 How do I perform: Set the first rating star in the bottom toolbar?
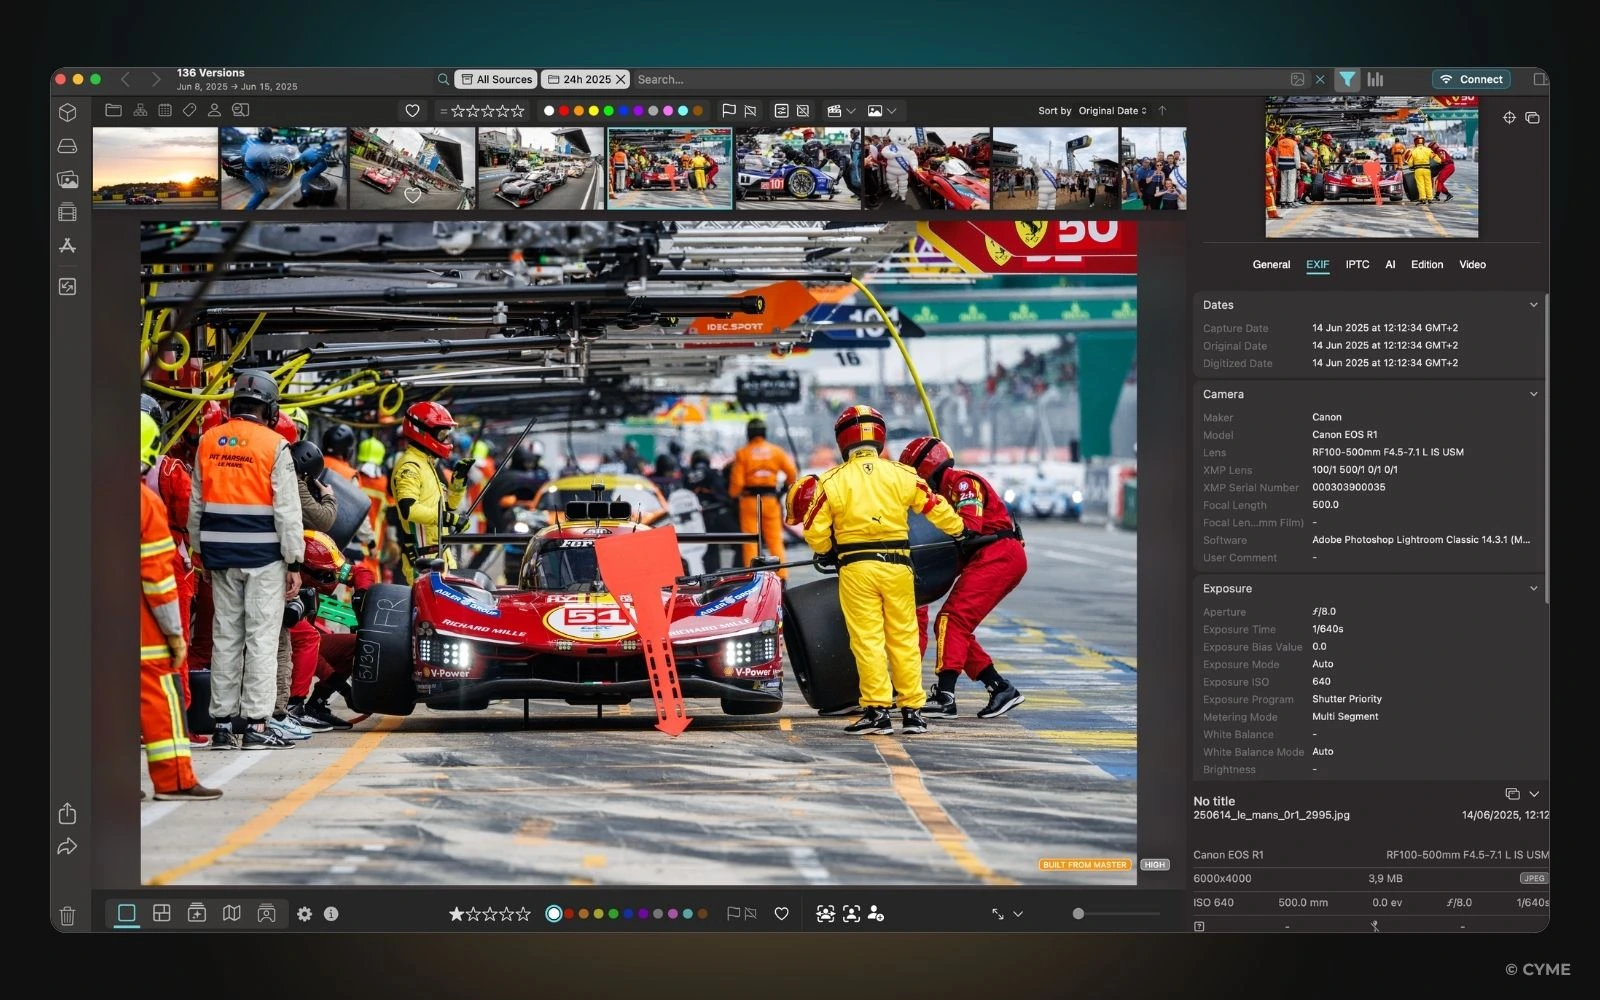[456, 914]
